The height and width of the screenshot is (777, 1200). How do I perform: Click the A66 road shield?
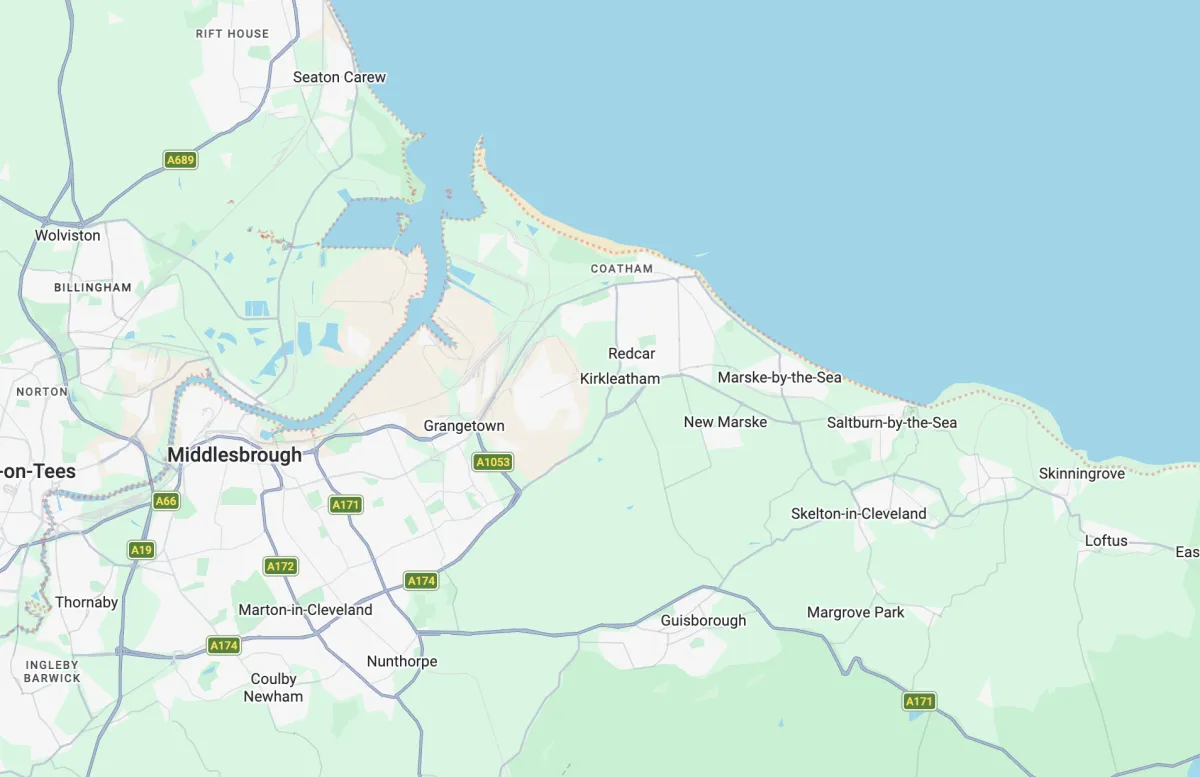[166, 501]
